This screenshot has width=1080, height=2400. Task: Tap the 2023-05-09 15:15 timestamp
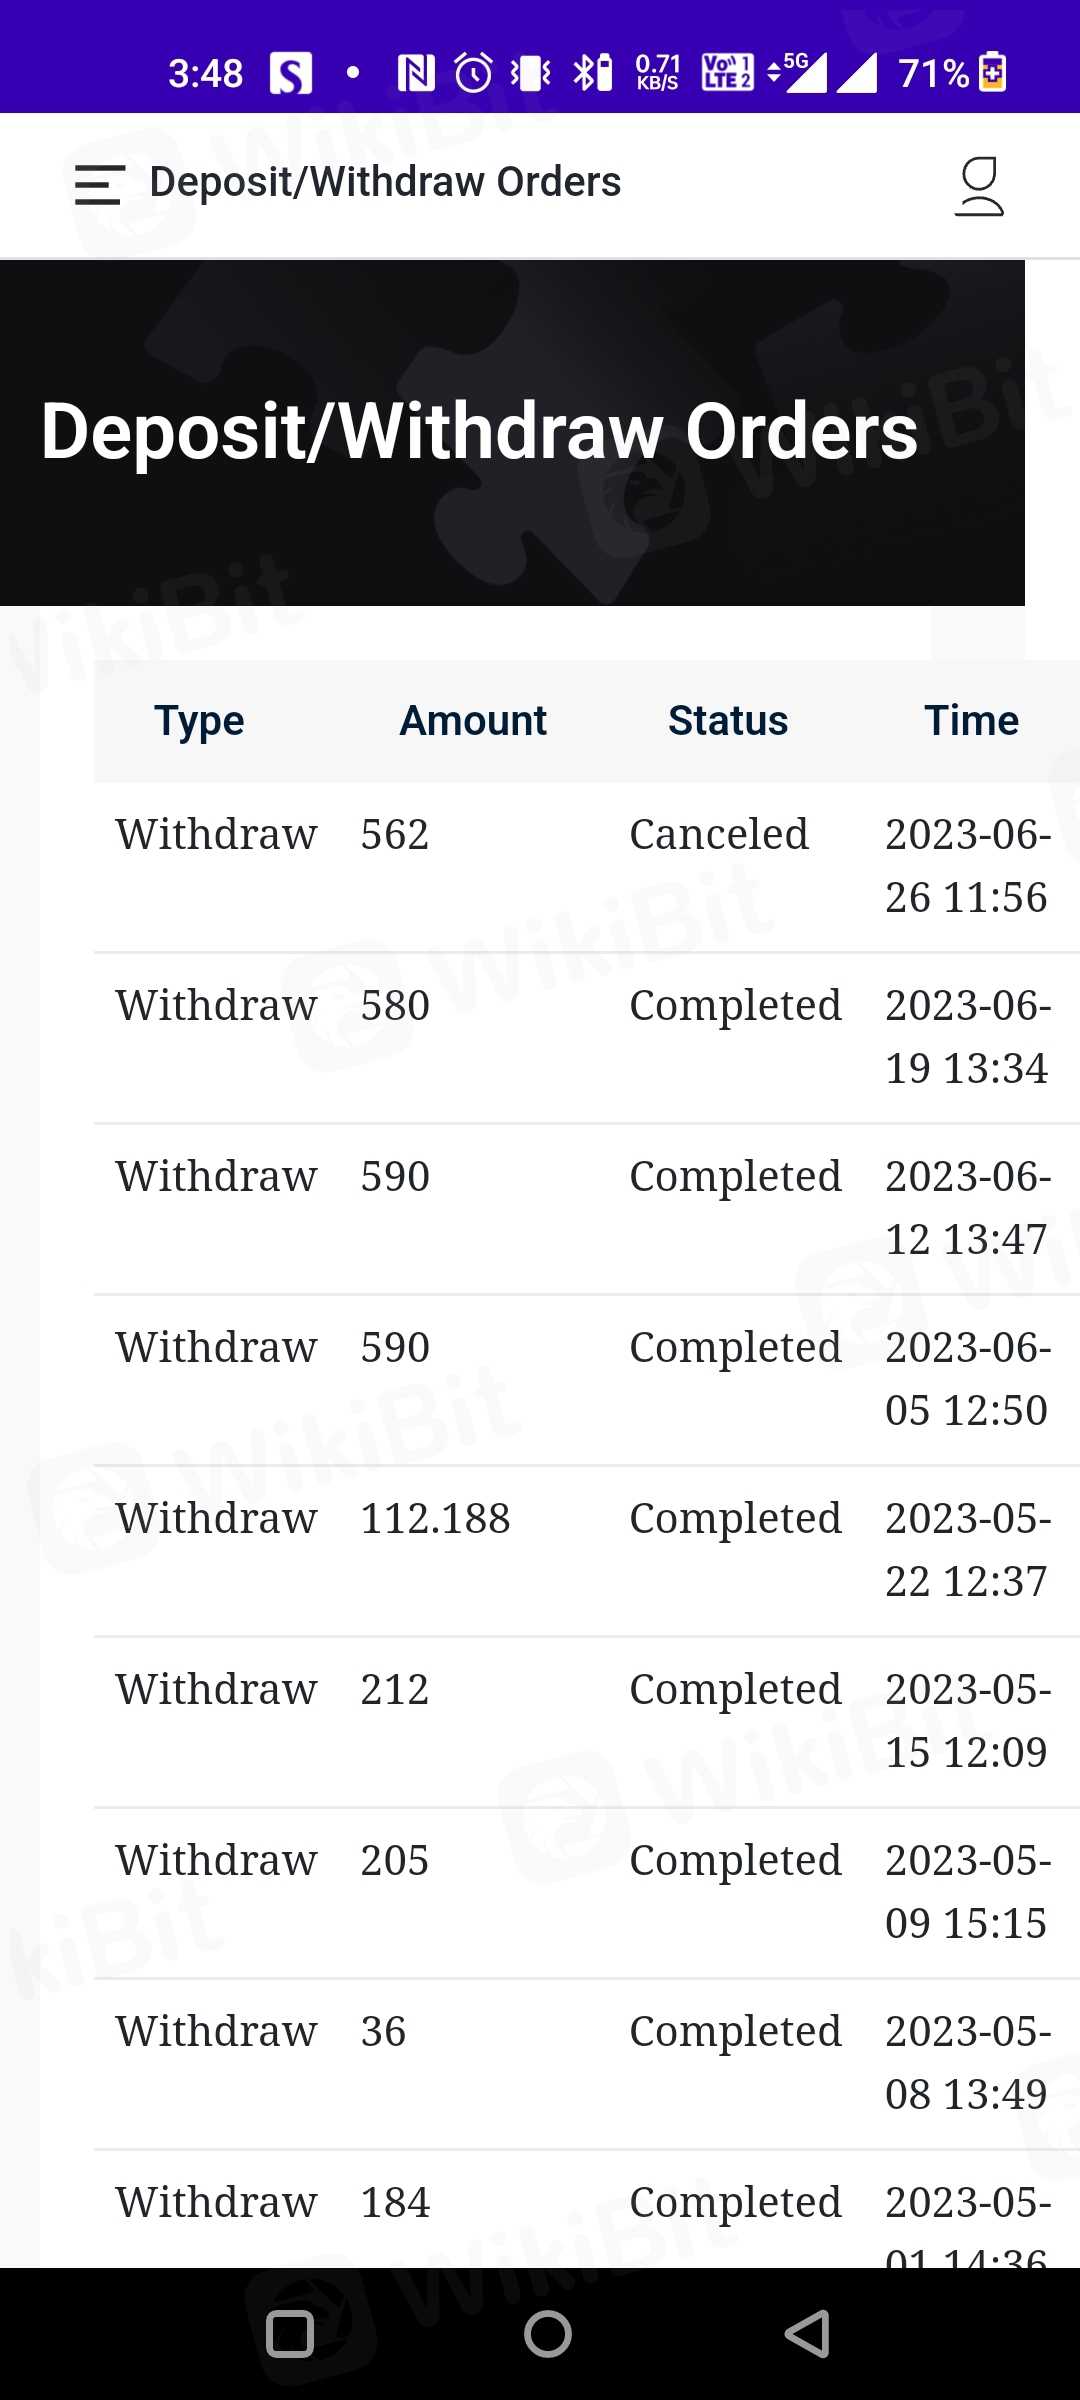coord(967,1892)
